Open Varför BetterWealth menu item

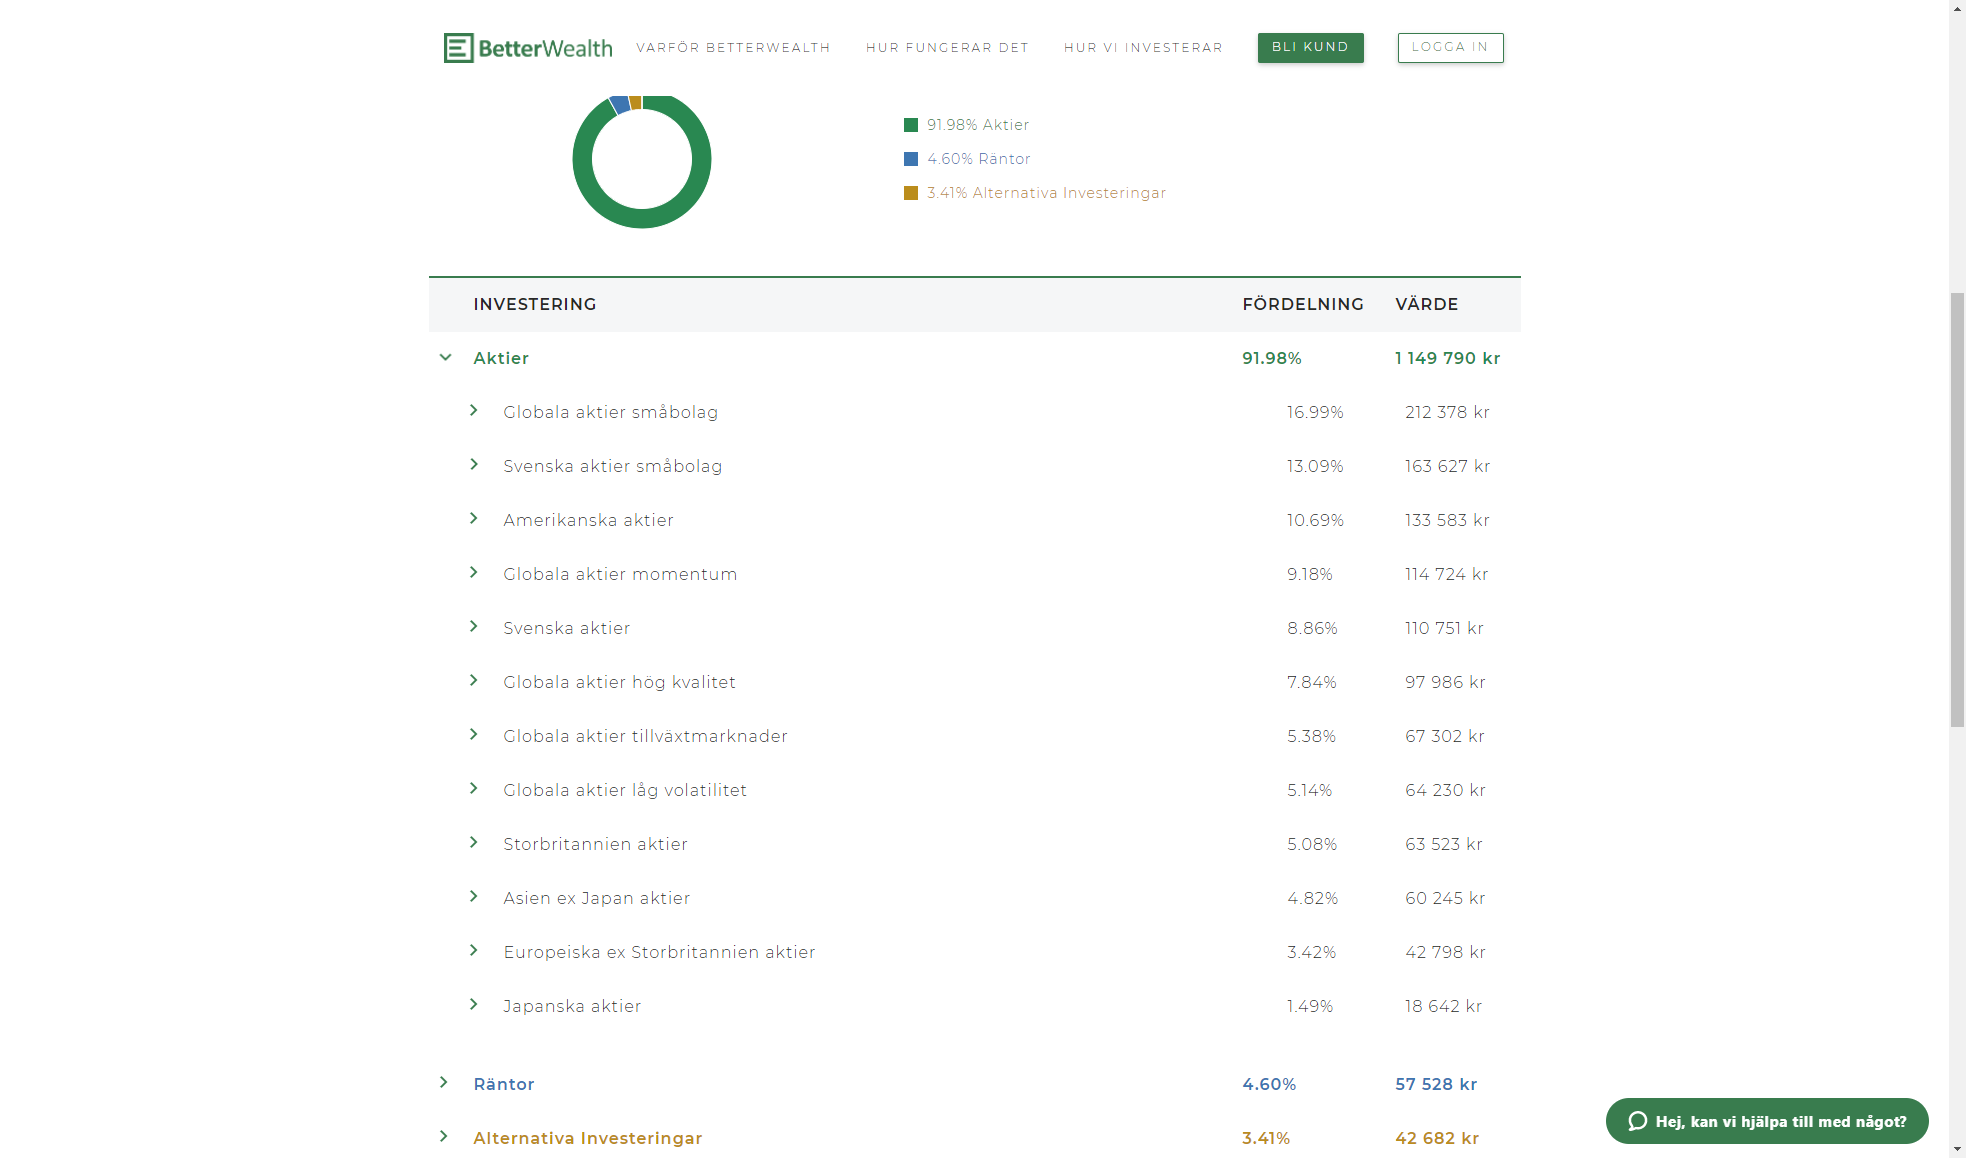coord(733,47)
